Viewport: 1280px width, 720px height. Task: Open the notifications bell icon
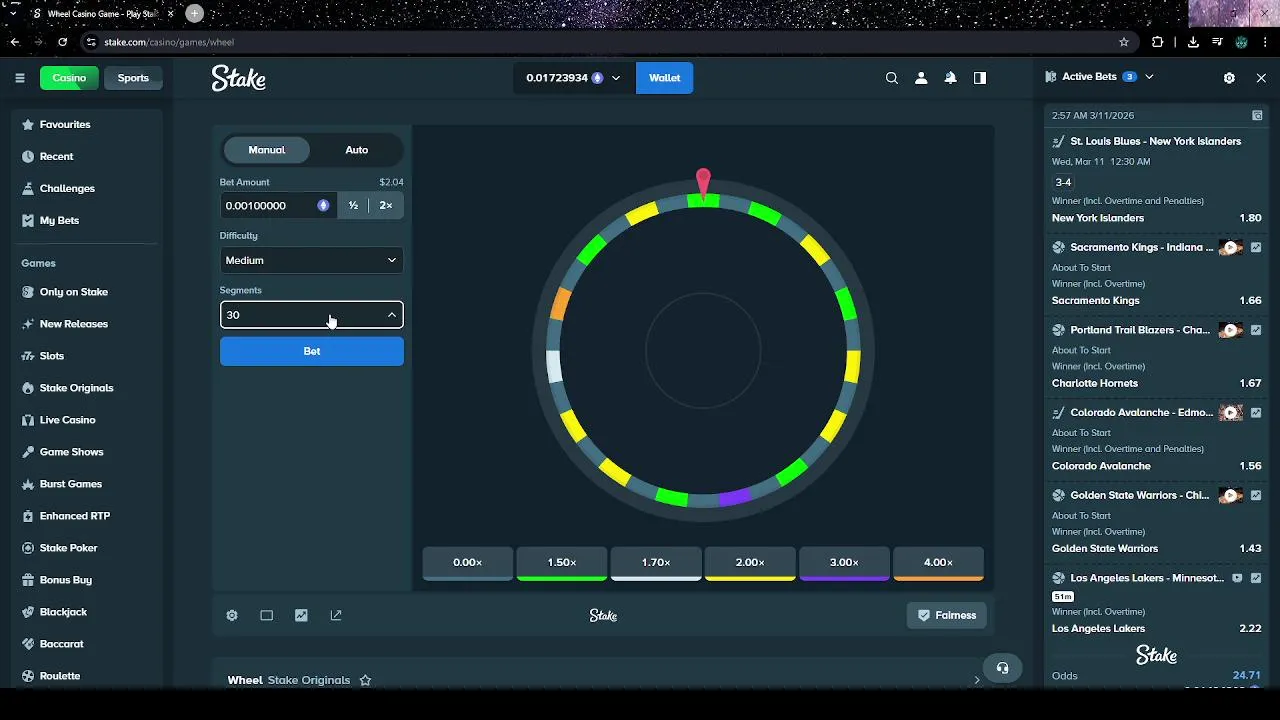951,78
